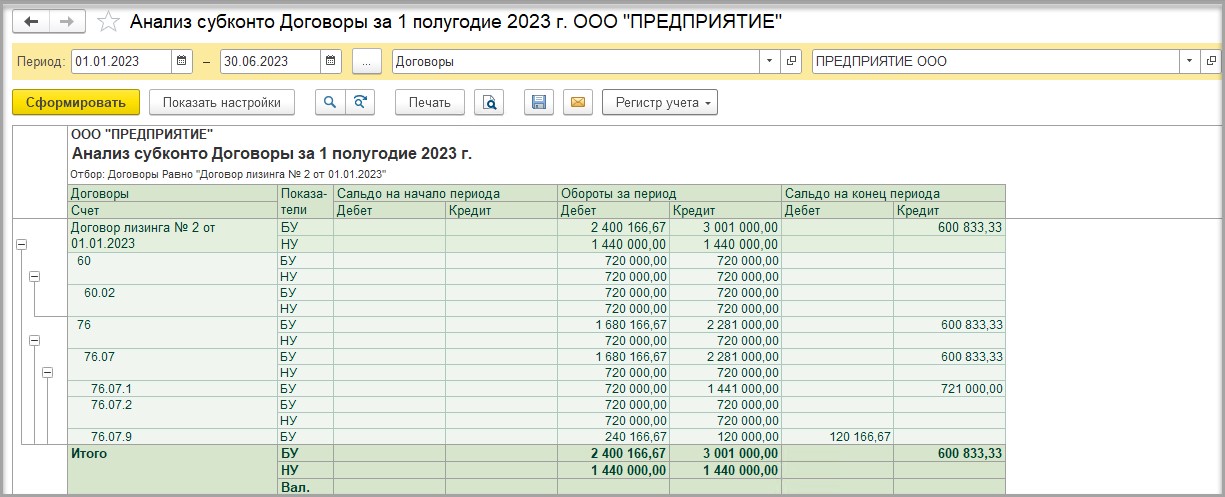Image resolution: width=1225 pixels, height=497 pixels.
Task: Collapse the Договор лизинга № 2 group
Action: [x=21, y=244]
